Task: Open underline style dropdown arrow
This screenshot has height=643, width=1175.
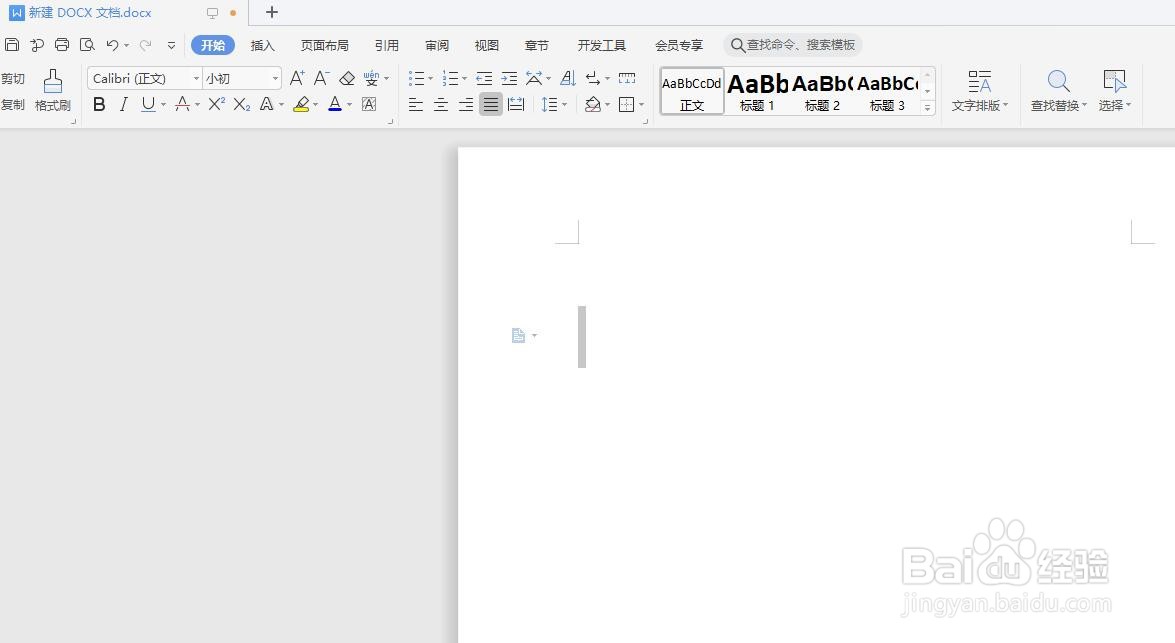Action: click(163, 105)
